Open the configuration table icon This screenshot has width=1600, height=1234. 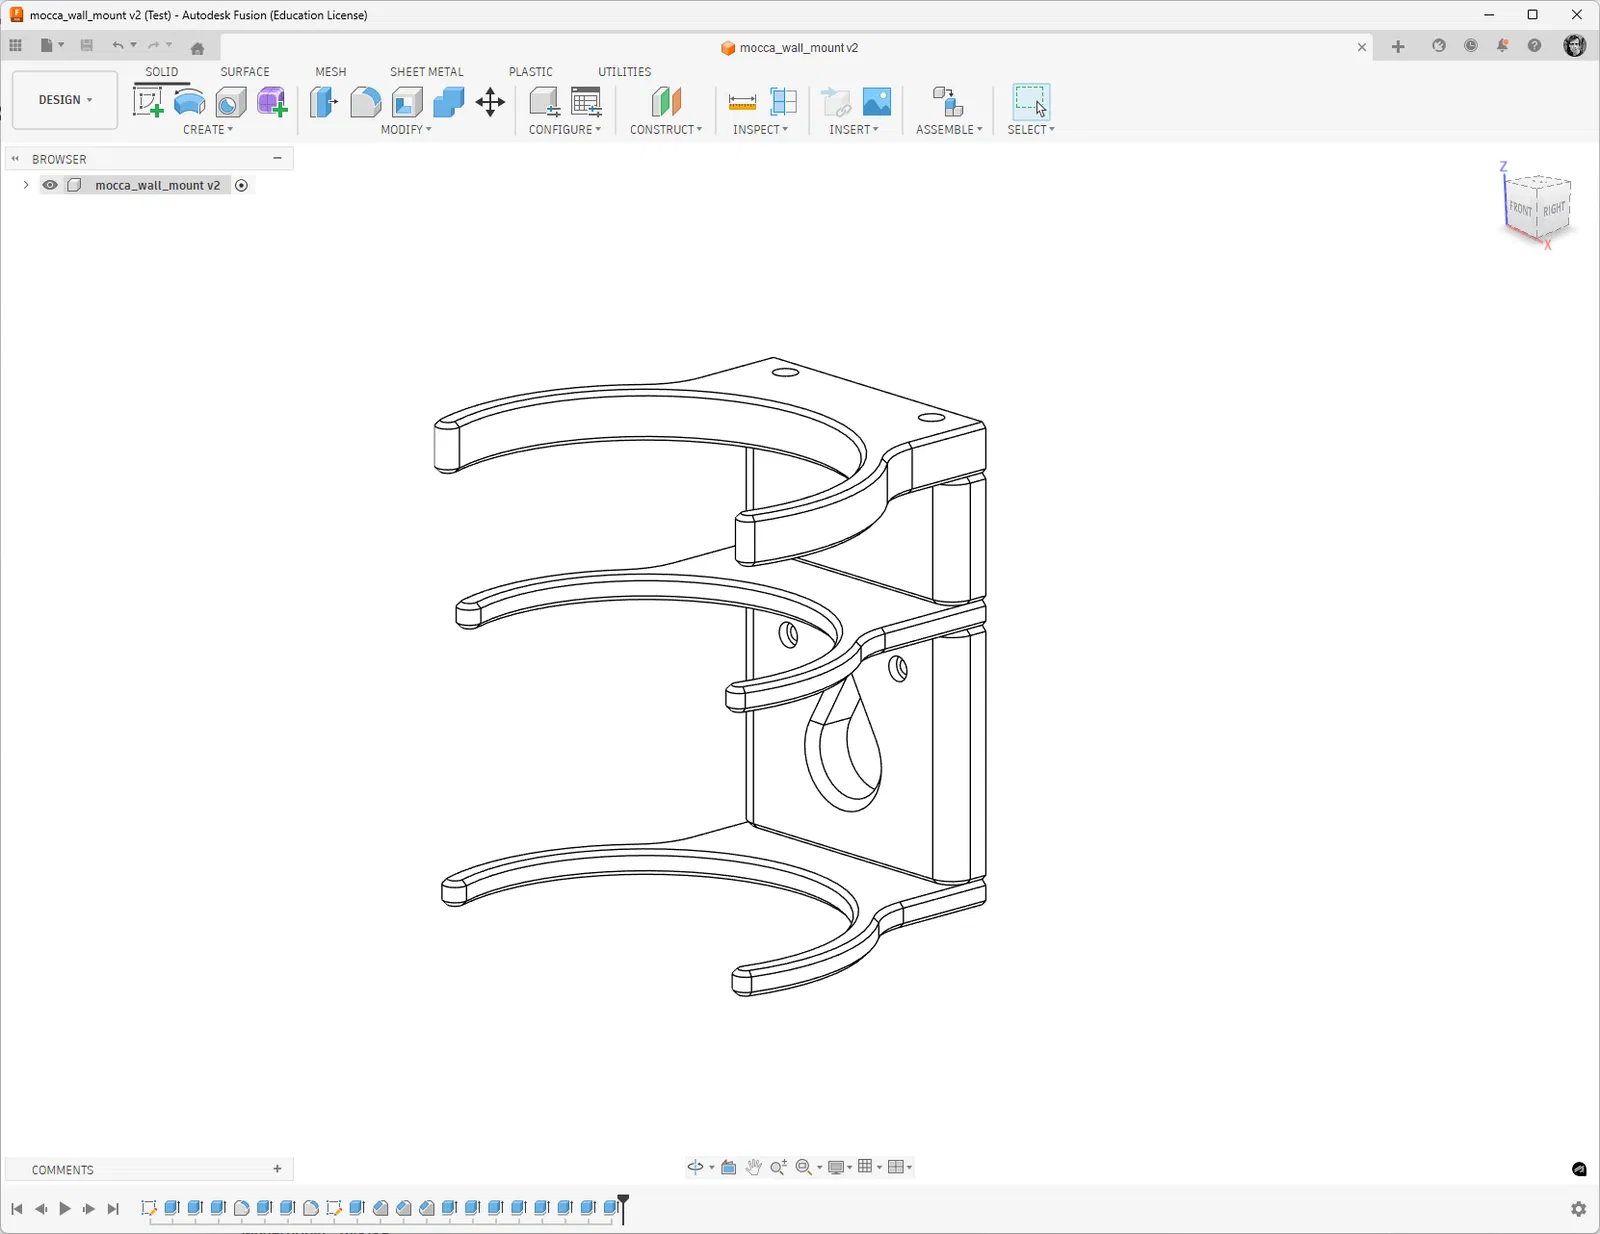586,102
